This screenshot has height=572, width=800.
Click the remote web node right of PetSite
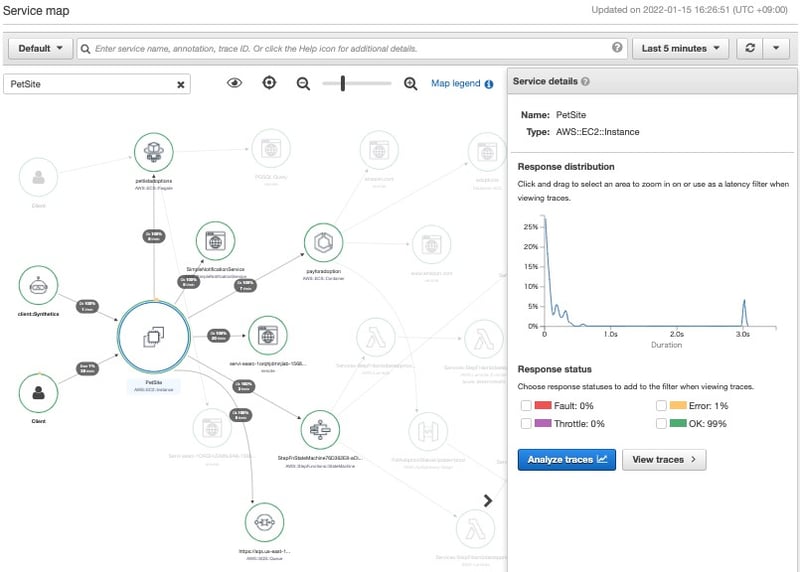[x=267, y=336]
